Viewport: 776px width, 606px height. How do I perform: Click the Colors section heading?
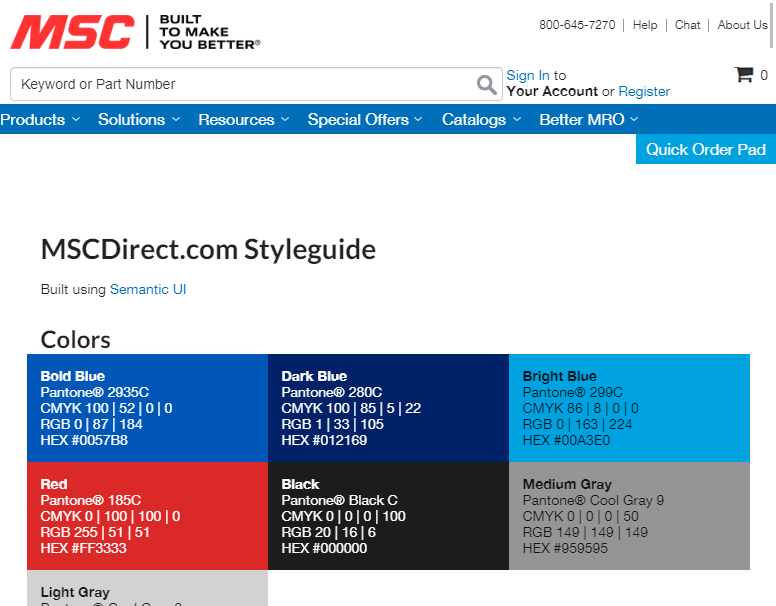tap(76, 340)
